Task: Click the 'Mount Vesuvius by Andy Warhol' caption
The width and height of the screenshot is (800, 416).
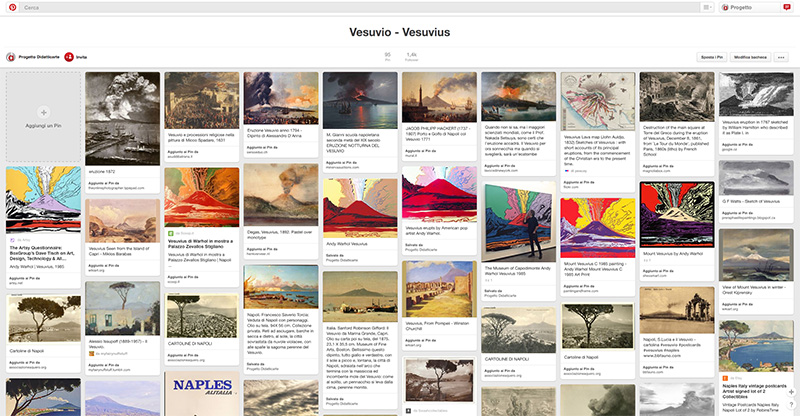Action: 673,254
